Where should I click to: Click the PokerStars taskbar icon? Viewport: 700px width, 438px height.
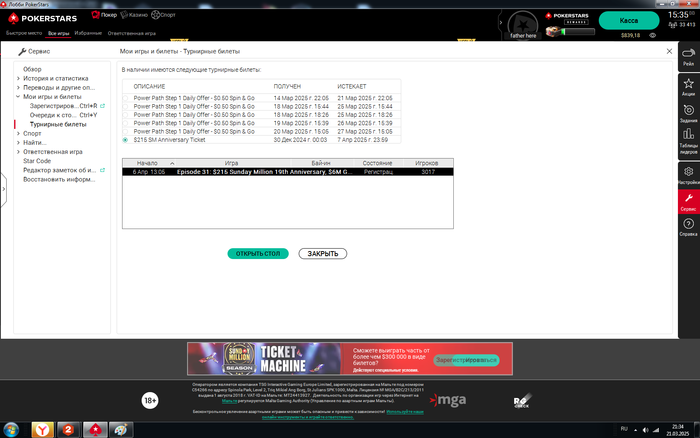[95, 430]
